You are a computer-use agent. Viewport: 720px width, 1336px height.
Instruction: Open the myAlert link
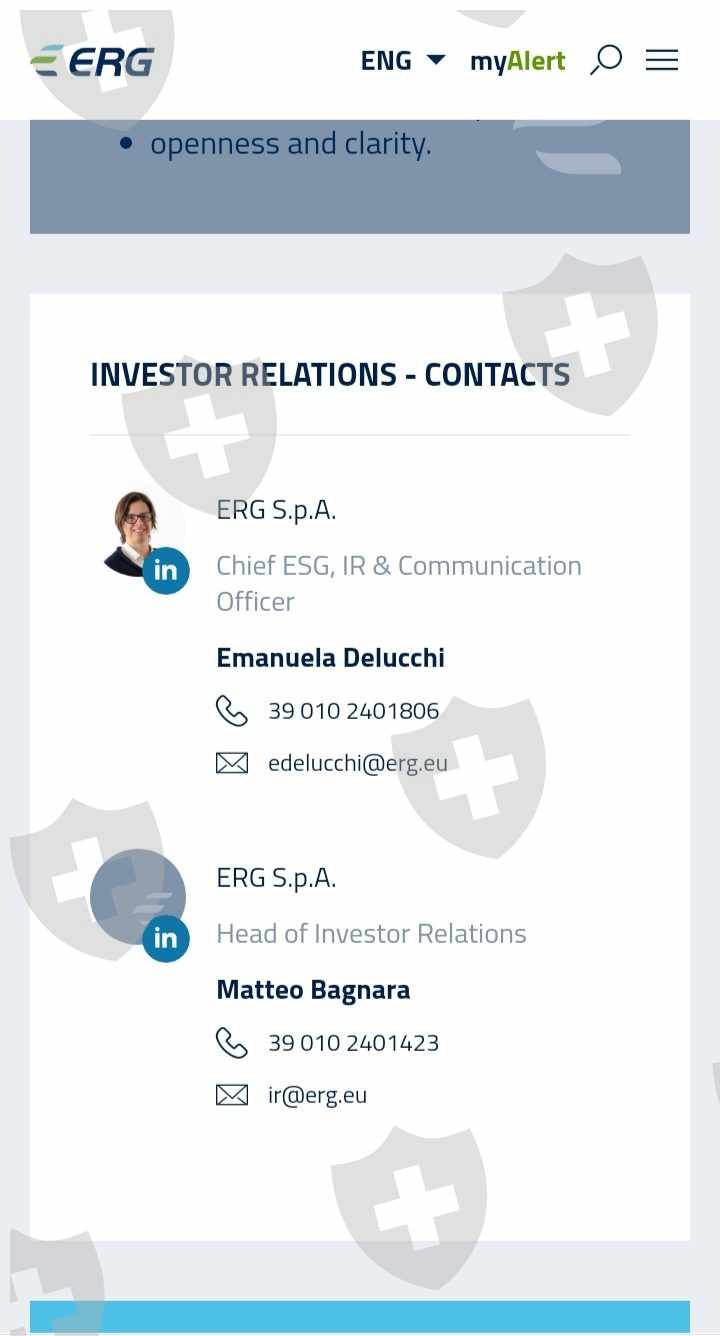(x=517, y=61)
